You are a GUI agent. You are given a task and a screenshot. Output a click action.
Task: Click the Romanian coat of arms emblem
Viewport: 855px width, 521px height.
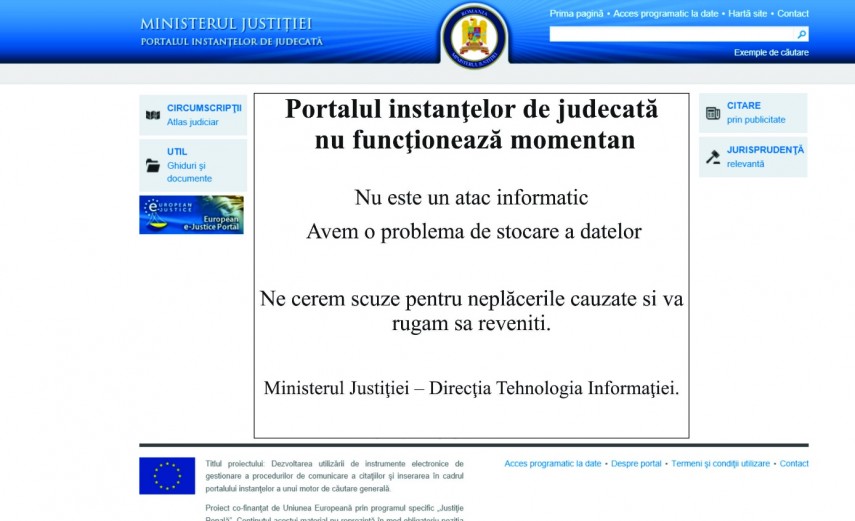pyautogui.click(x=474, y=37)
